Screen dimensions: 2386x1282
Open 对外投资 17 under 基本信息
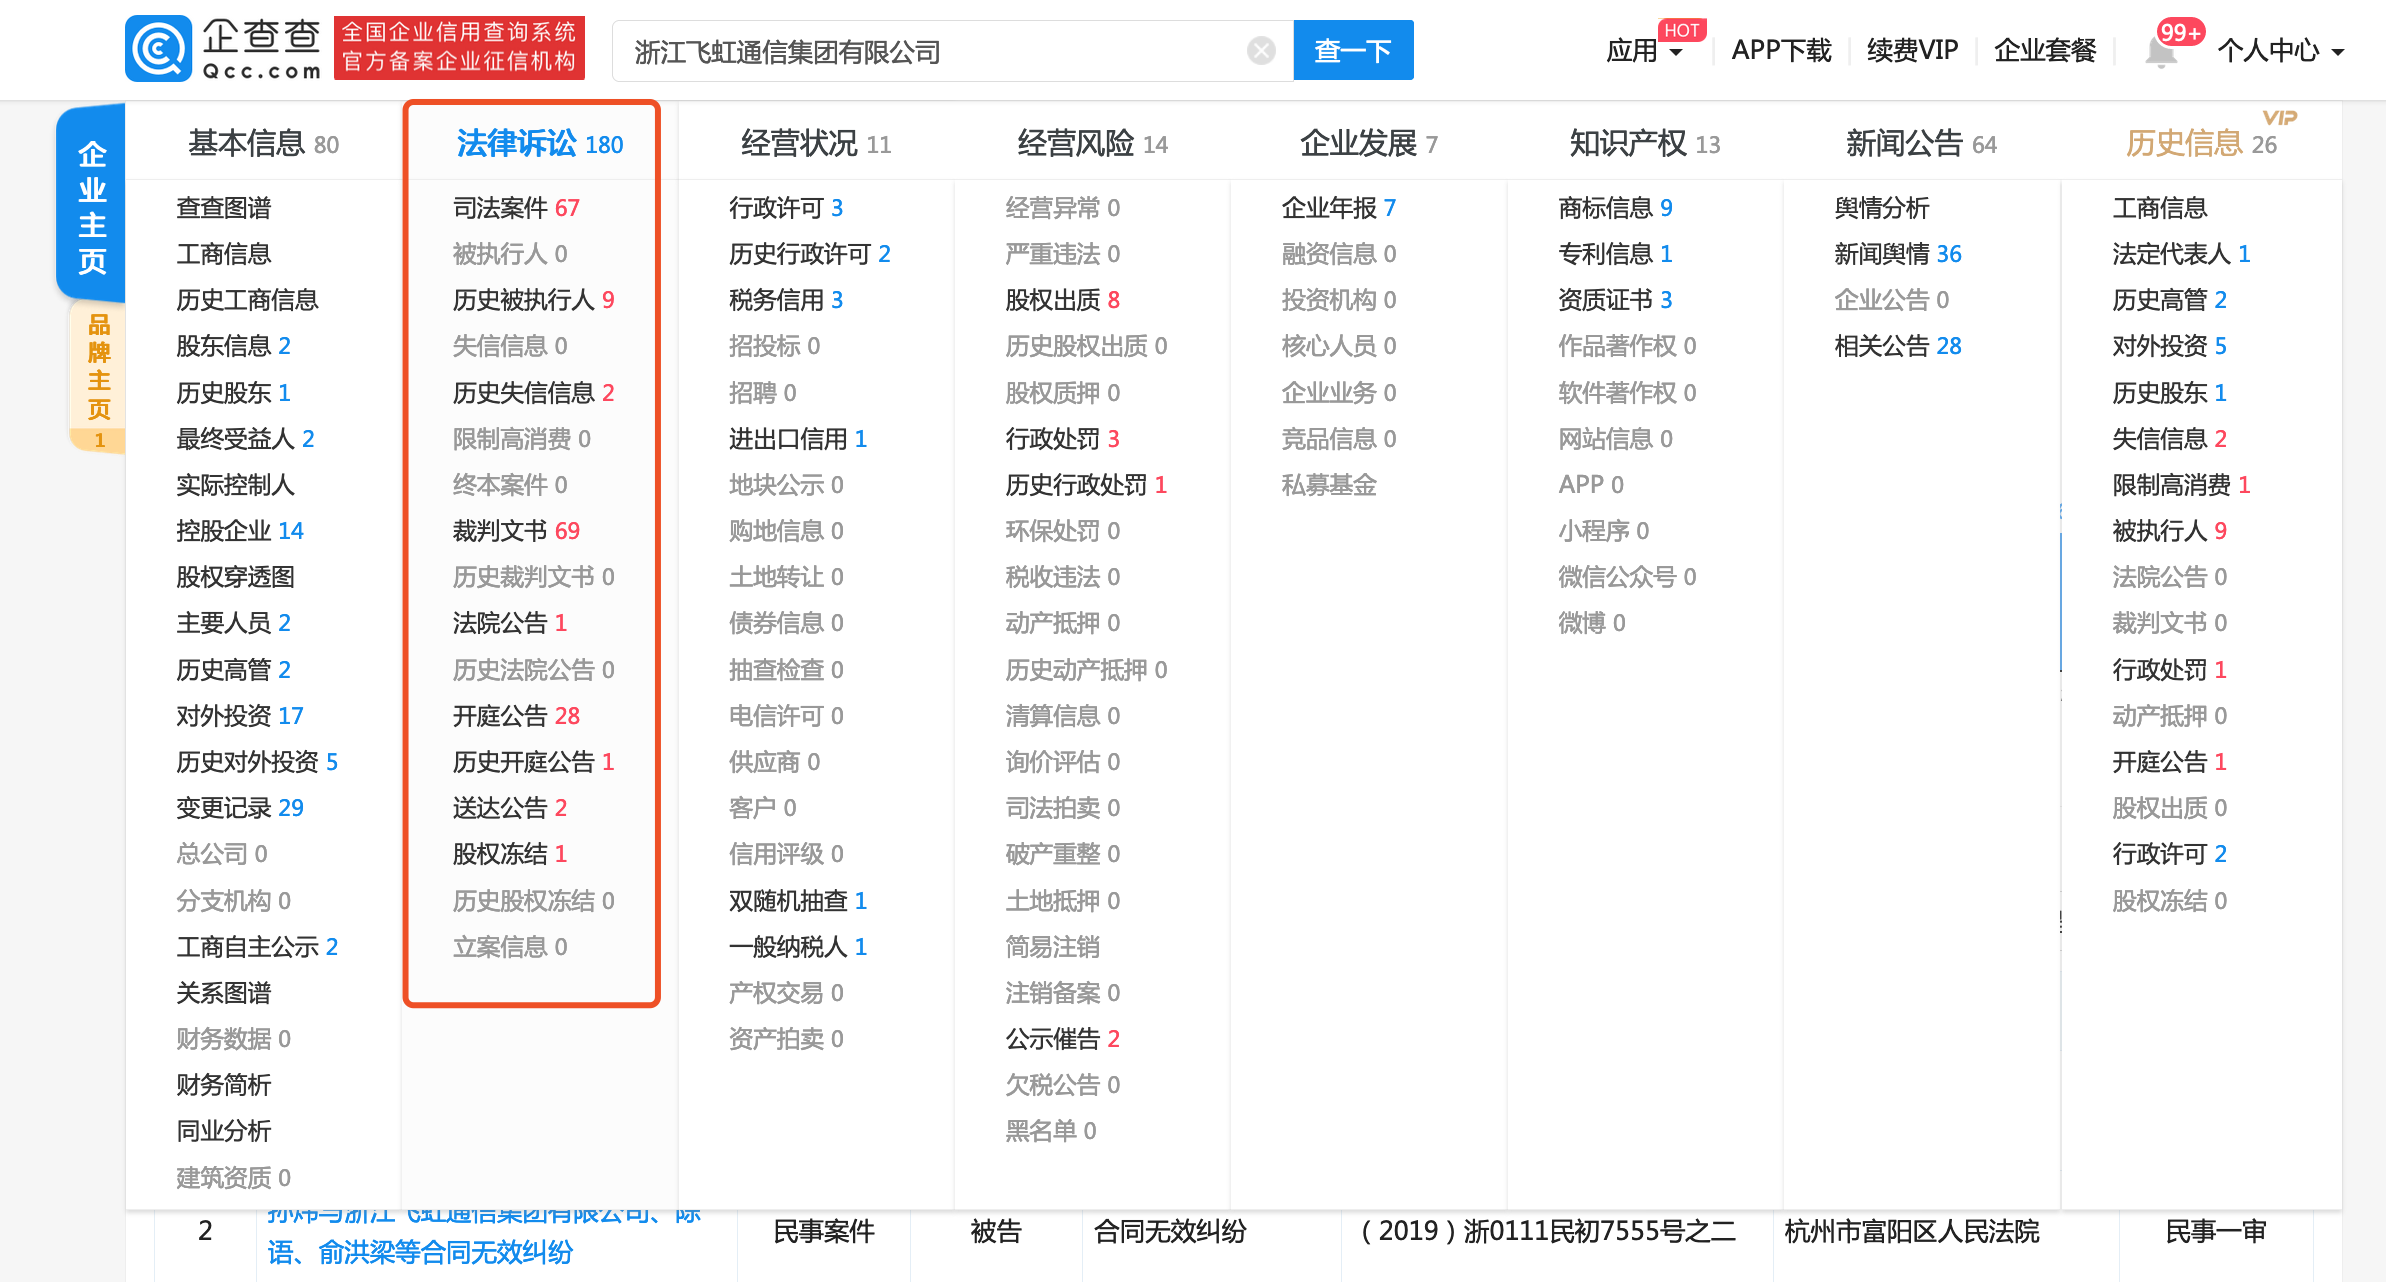coord(240,716)
